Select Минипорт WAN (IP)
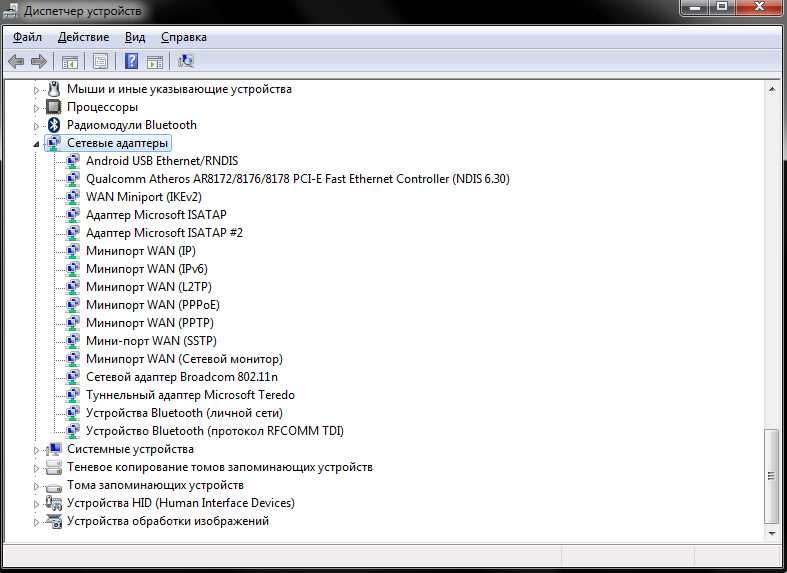 pos(141,250)
